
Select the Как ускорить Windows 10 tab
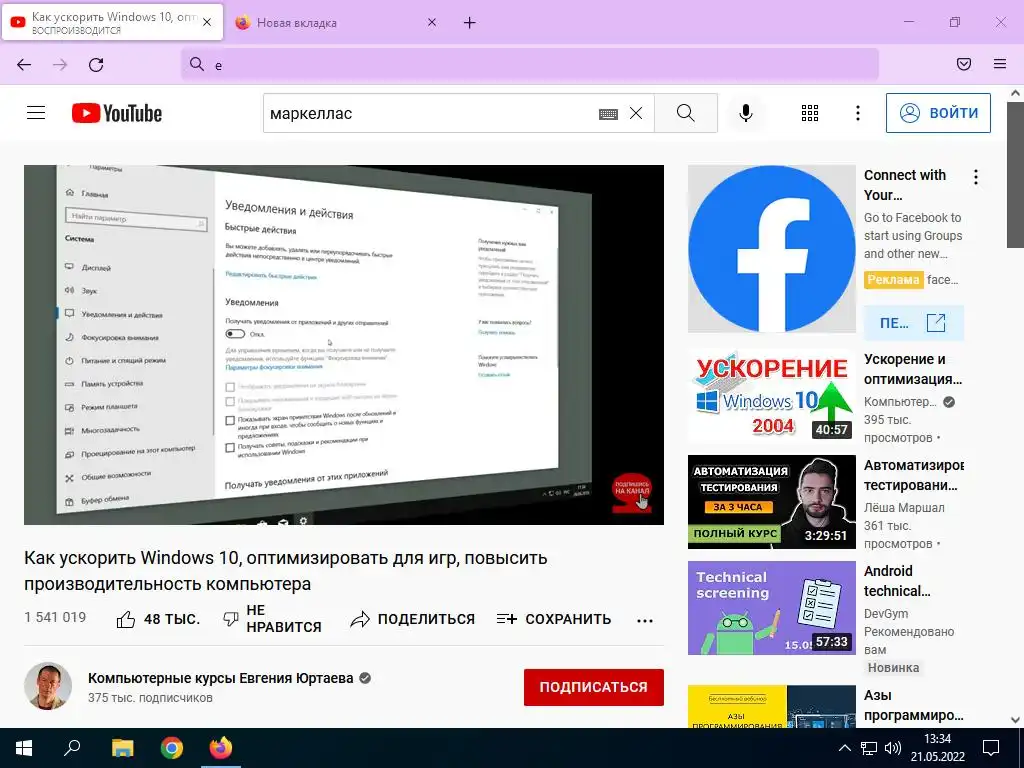[x=112, y=23]
